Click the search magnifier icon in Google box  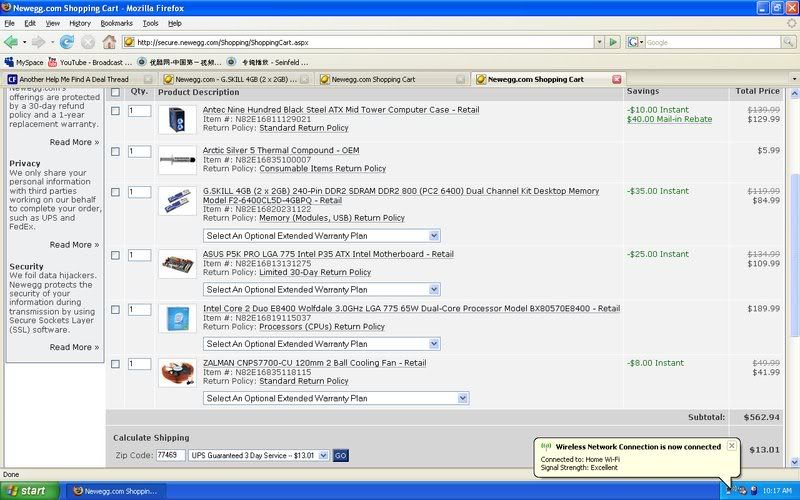pyautogui.click(x=786, y=42)
